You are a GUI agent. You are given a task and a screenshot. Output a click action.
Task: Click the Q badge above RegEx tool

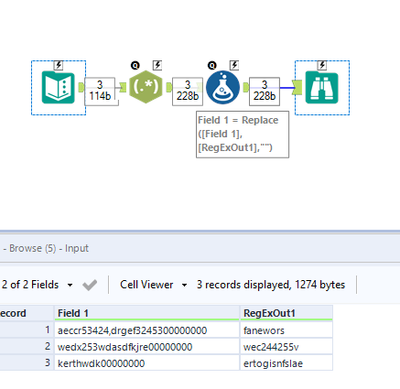point(135,65)
